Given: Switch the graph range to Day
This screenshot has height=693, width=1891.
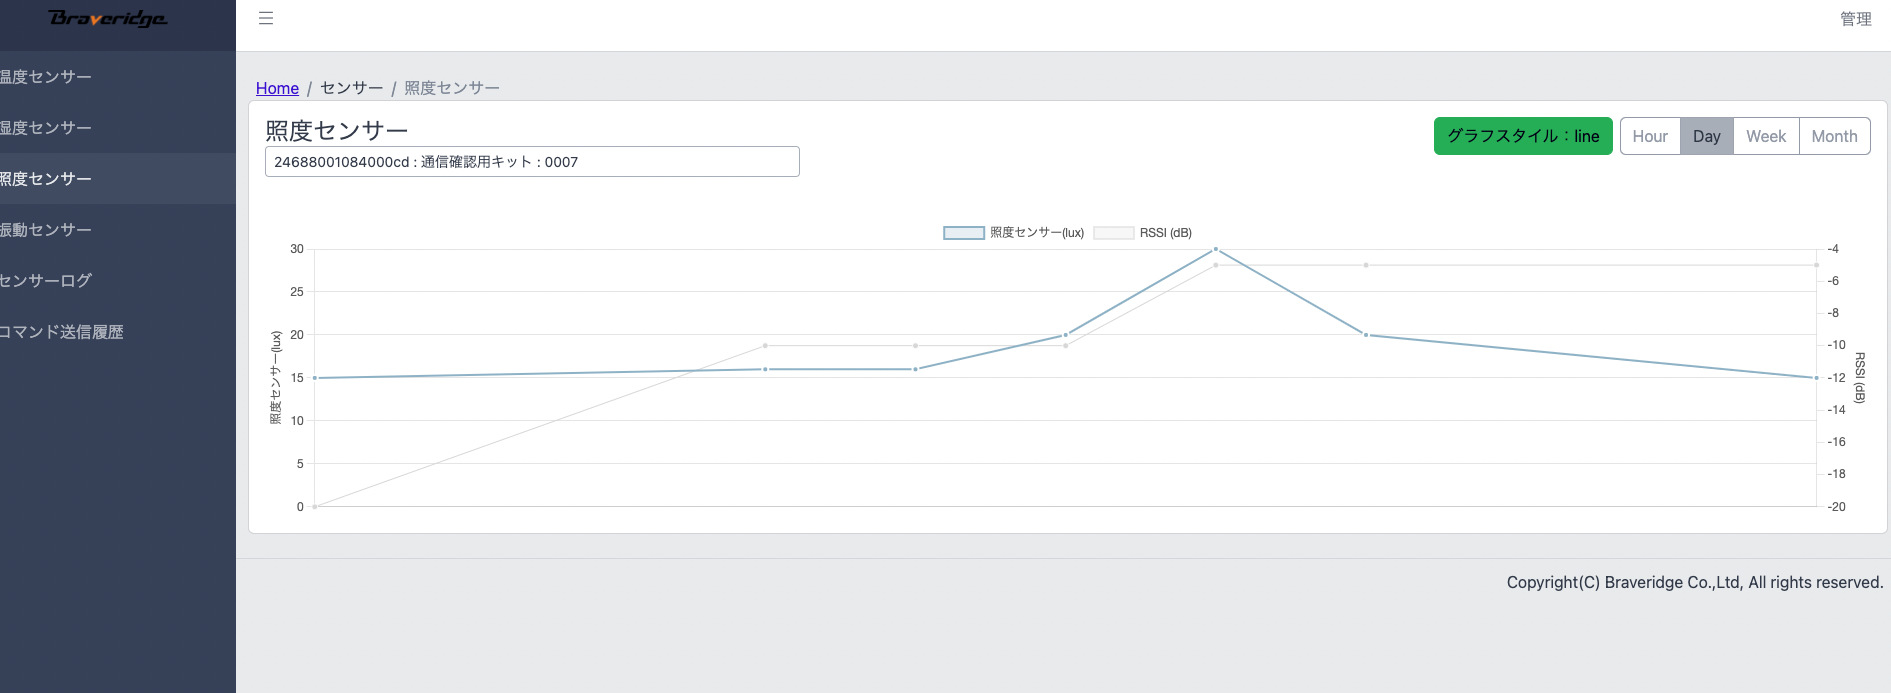Looking at the screenshot, I should [1707, 136].
